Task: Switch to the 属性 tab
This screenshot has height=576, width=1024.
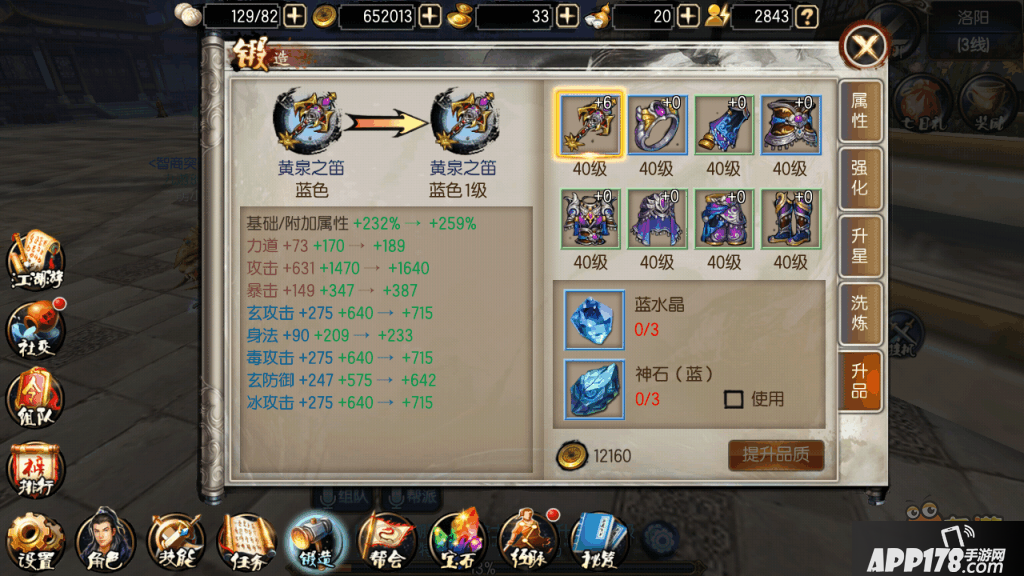Action: [859, 110]
